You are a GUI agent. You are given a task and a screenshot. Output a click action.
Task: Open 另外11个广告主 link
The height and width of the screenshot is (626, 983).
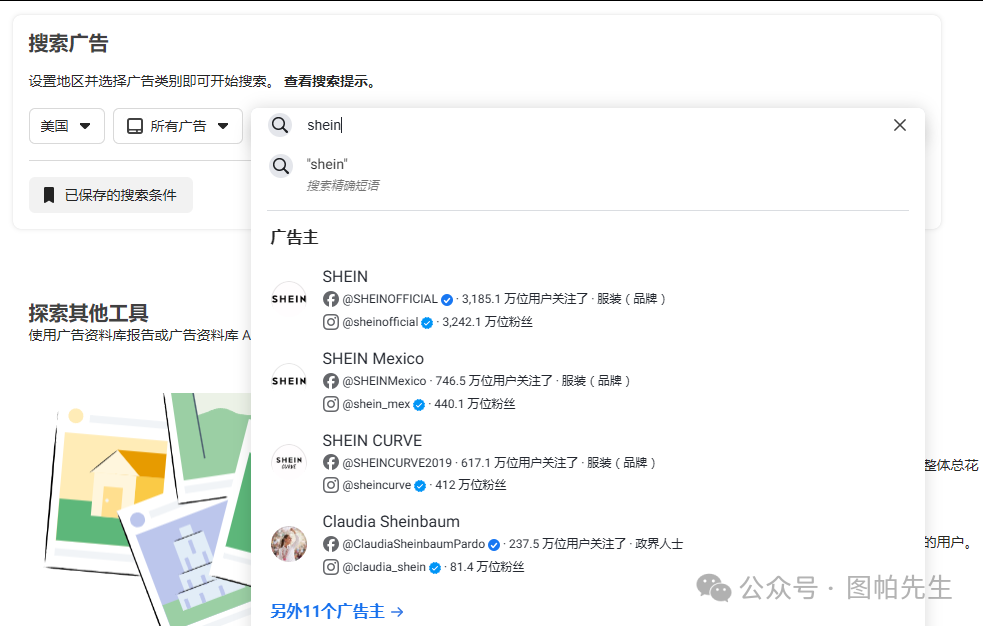tap(337, 611)
